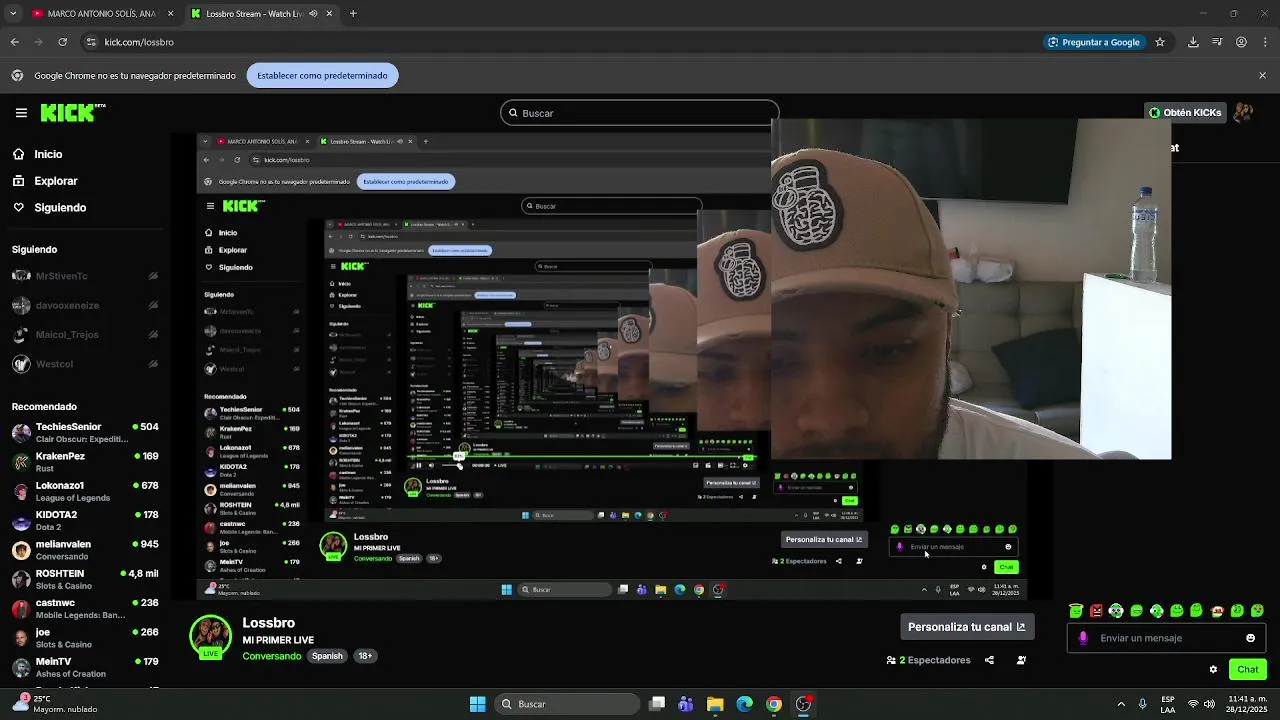
Task: Click the Spanish language tag
Action: (x=327, y=656)
